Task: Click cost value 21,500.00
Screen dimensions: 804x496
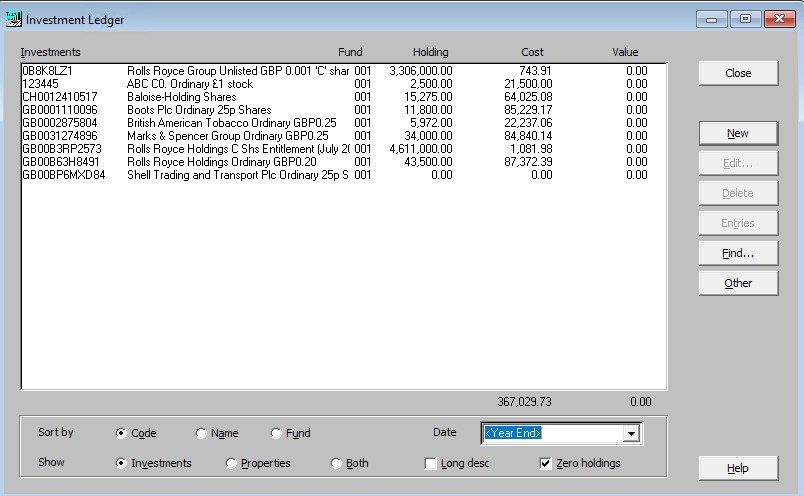Action: click(x=528, y=84)
